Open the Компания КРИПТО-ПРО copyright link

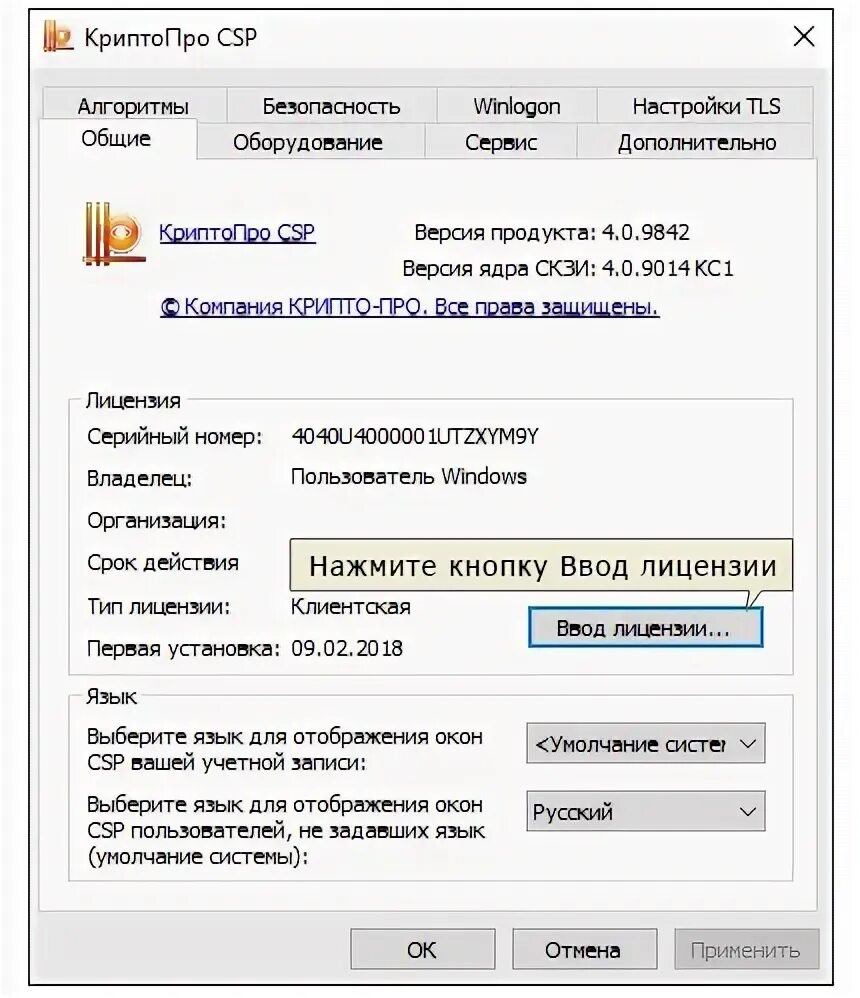409,307
